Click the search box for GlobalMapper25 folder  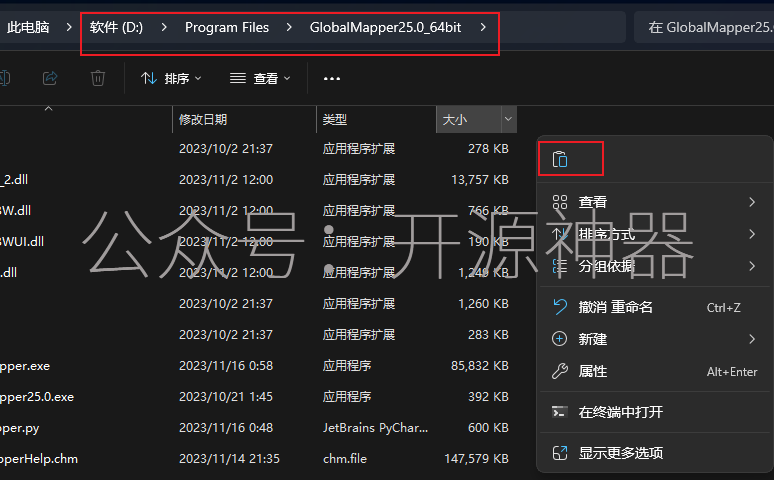tap(704, 27)
